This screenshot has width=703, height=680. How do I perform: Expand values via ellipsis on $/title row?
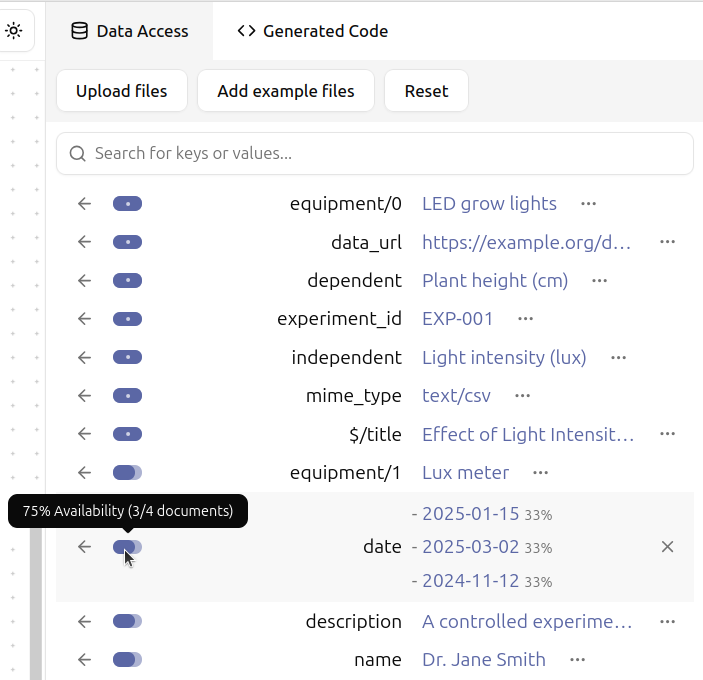[667, 434]
